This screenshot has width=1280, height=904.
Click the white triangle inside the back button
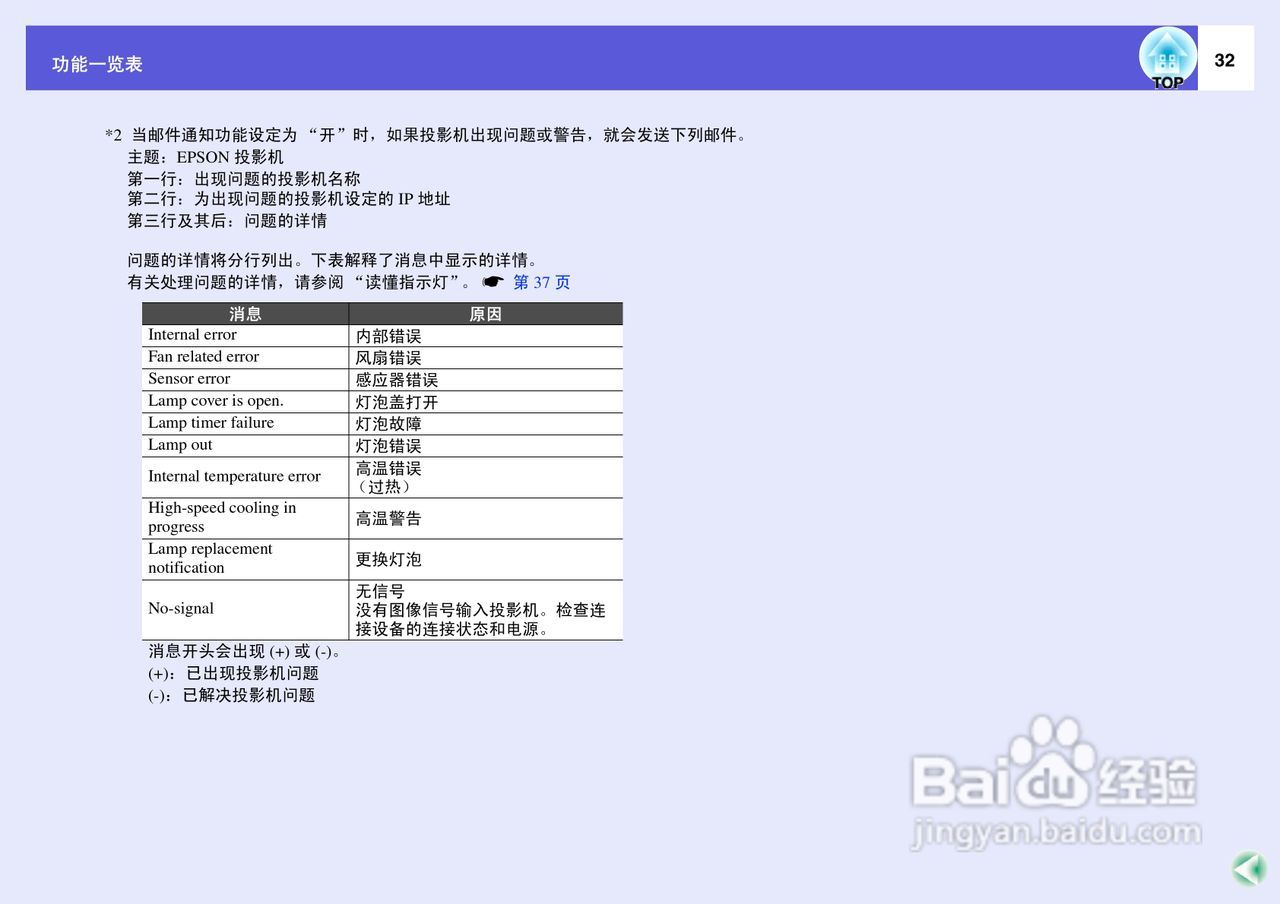click(x=1245, y=868)
